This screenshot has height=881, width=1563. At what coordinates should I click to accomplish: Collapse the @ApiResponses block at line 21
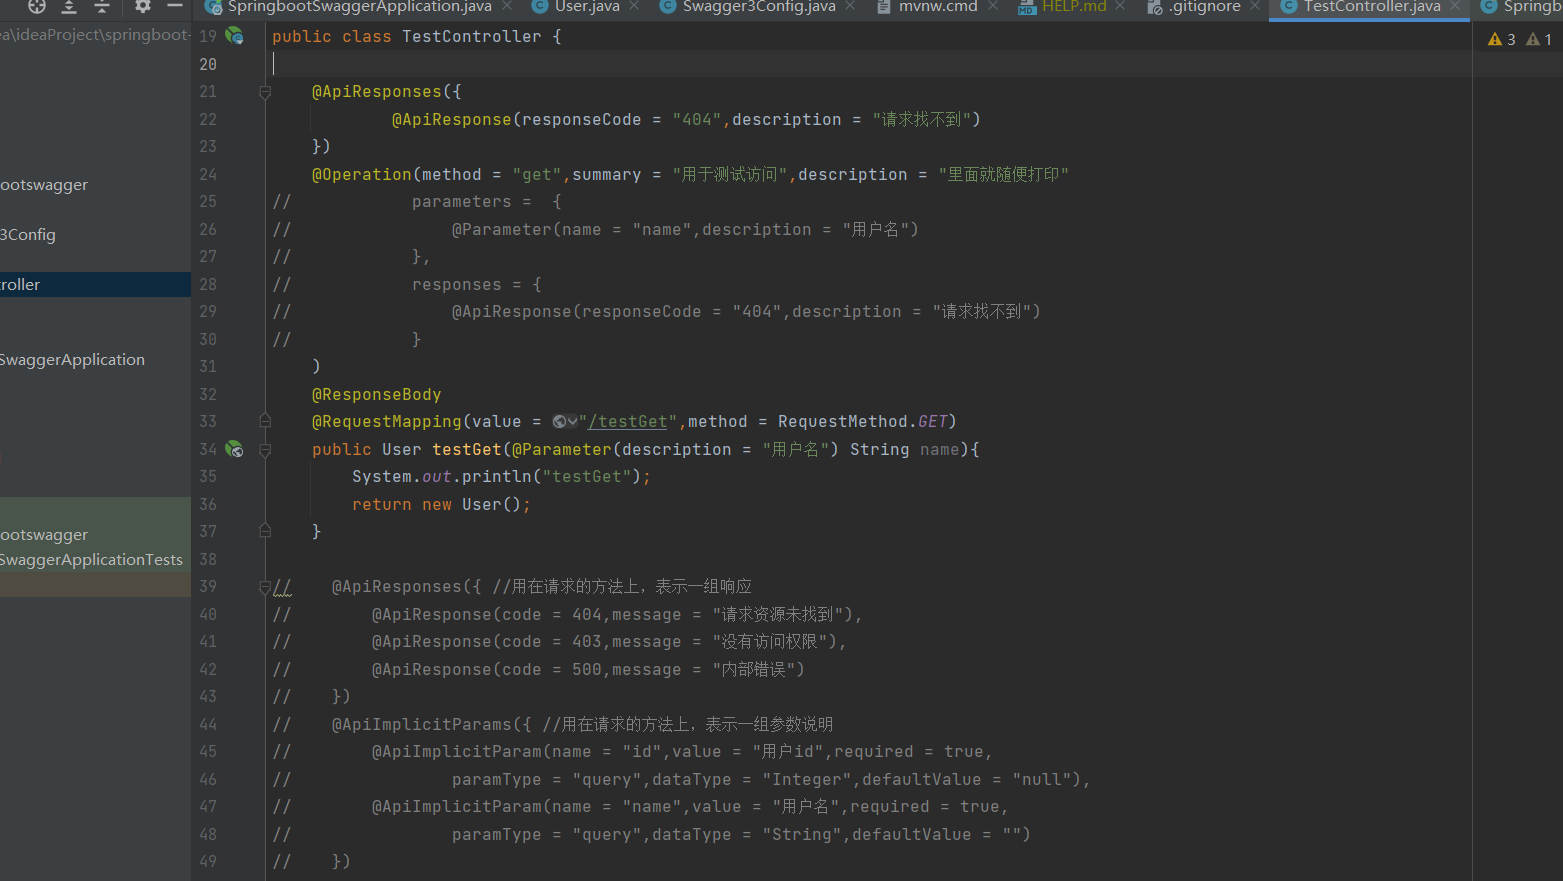[265, 92]
